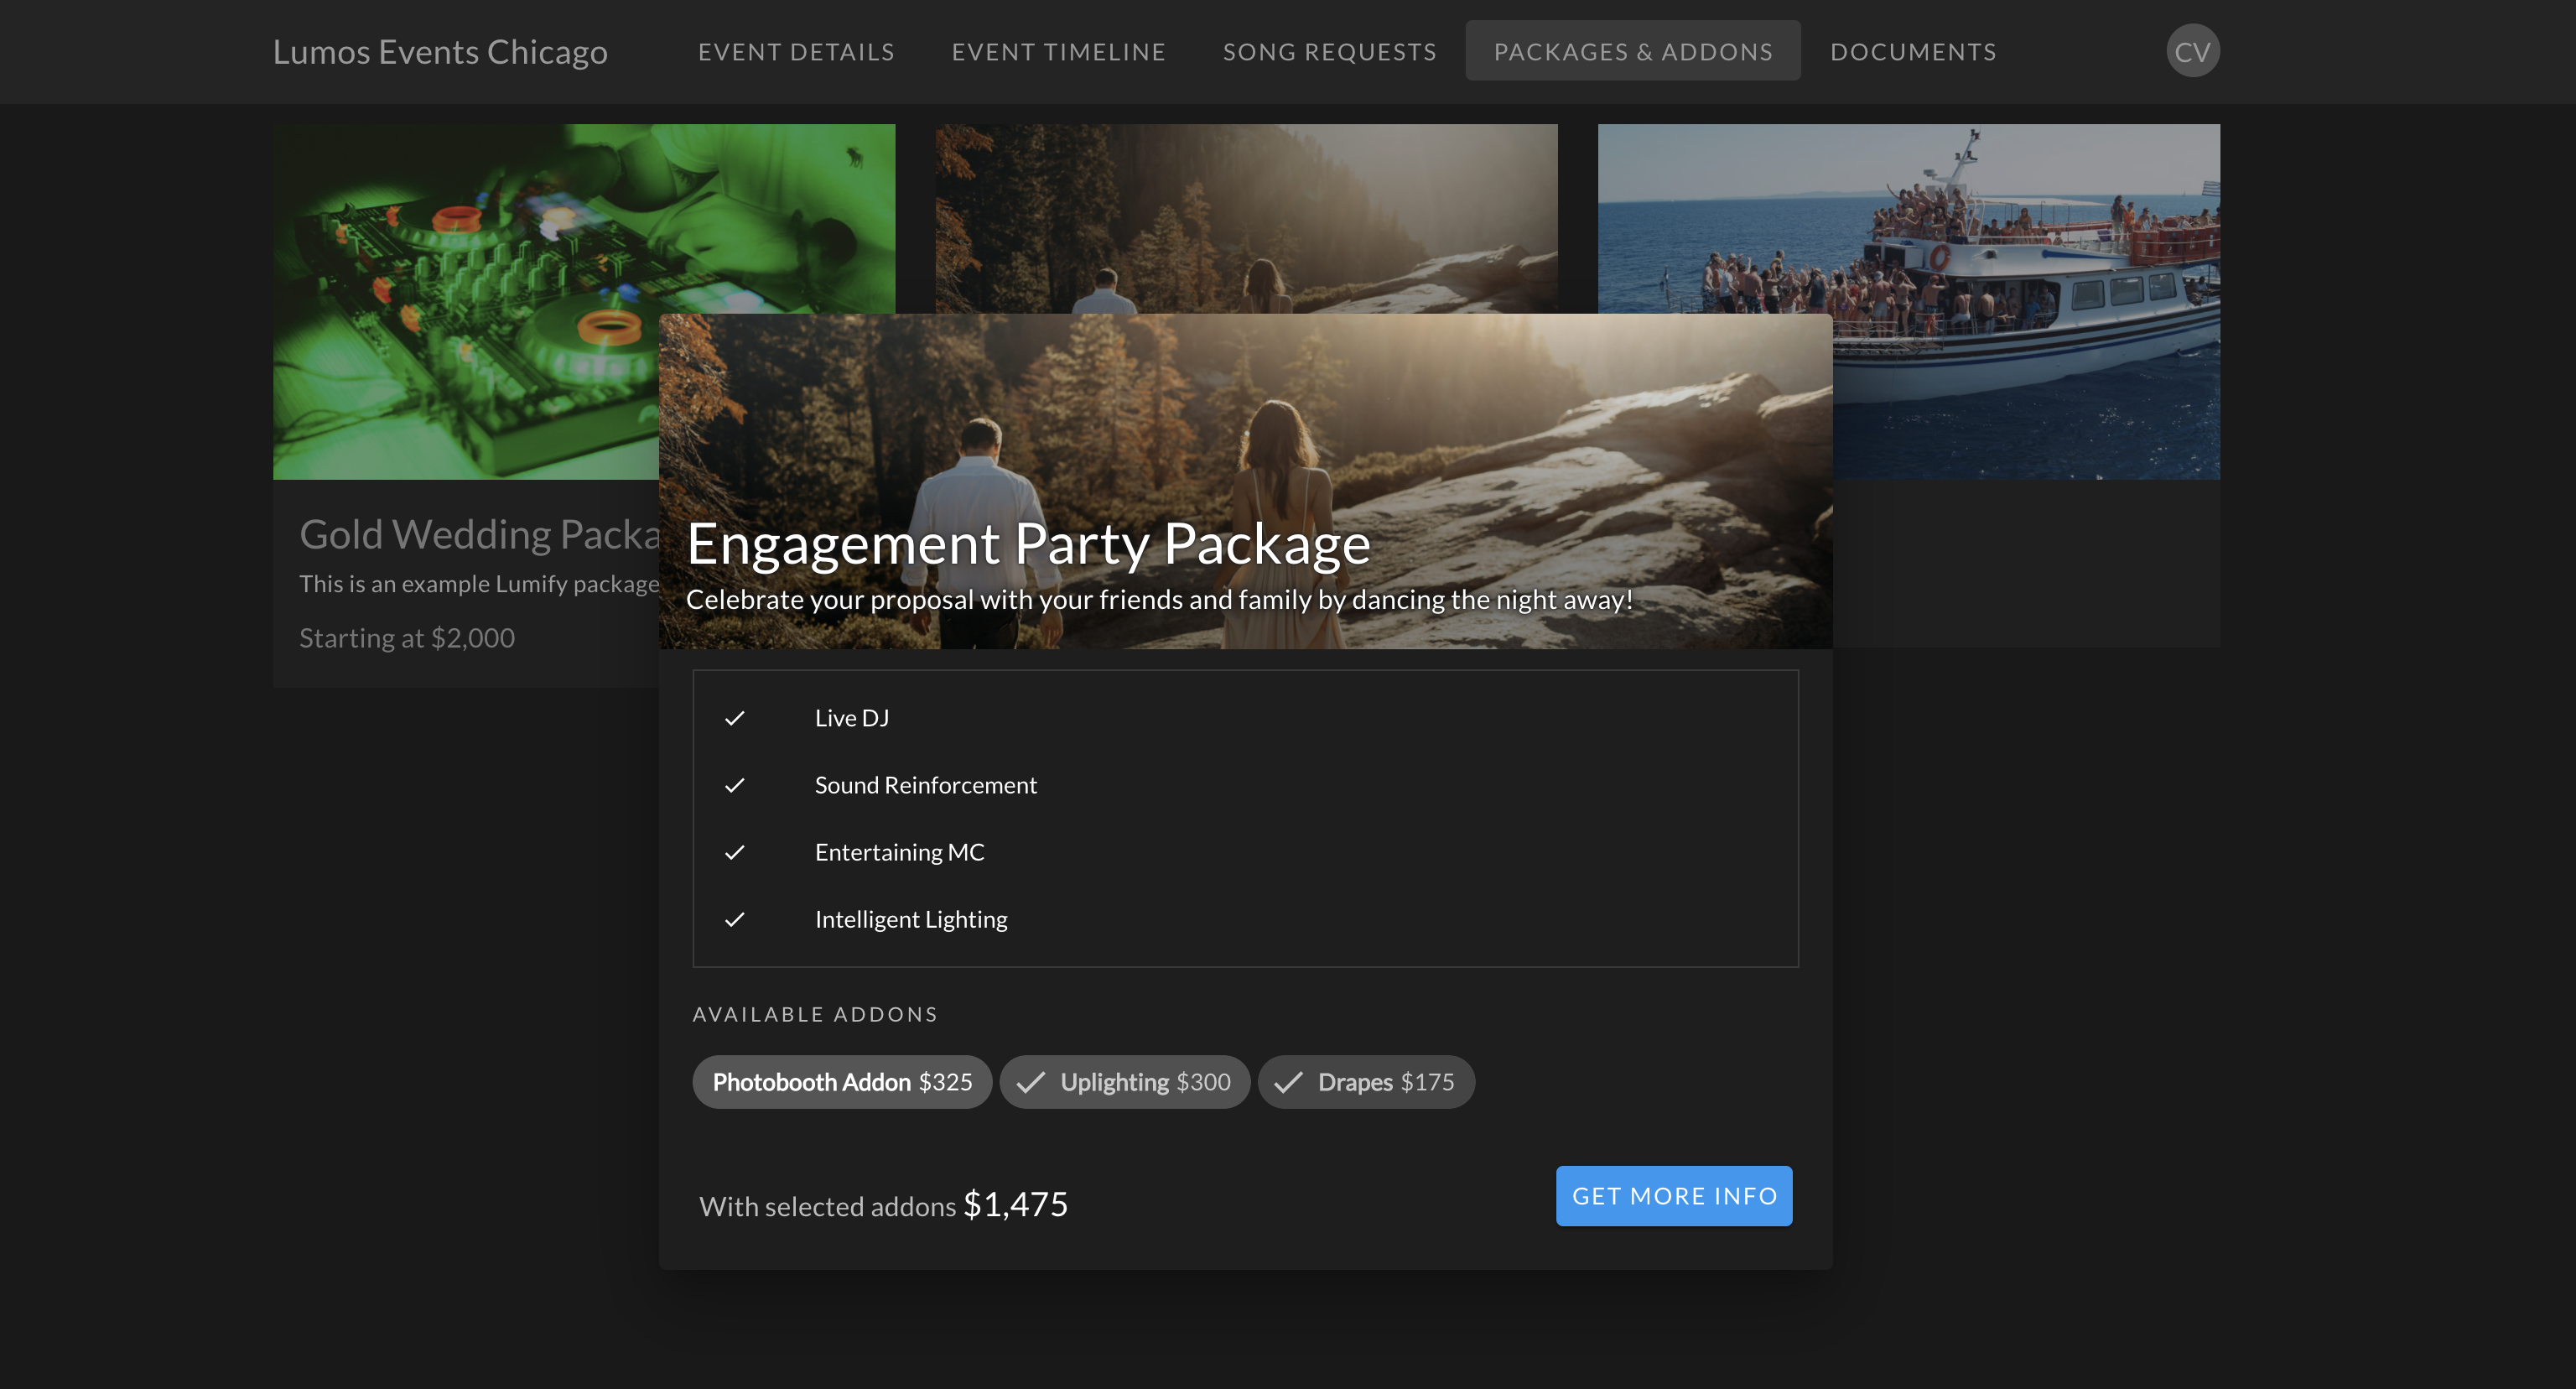
Task: Click the 'Engagement Party Package' title text
Action: [1028, 543]
